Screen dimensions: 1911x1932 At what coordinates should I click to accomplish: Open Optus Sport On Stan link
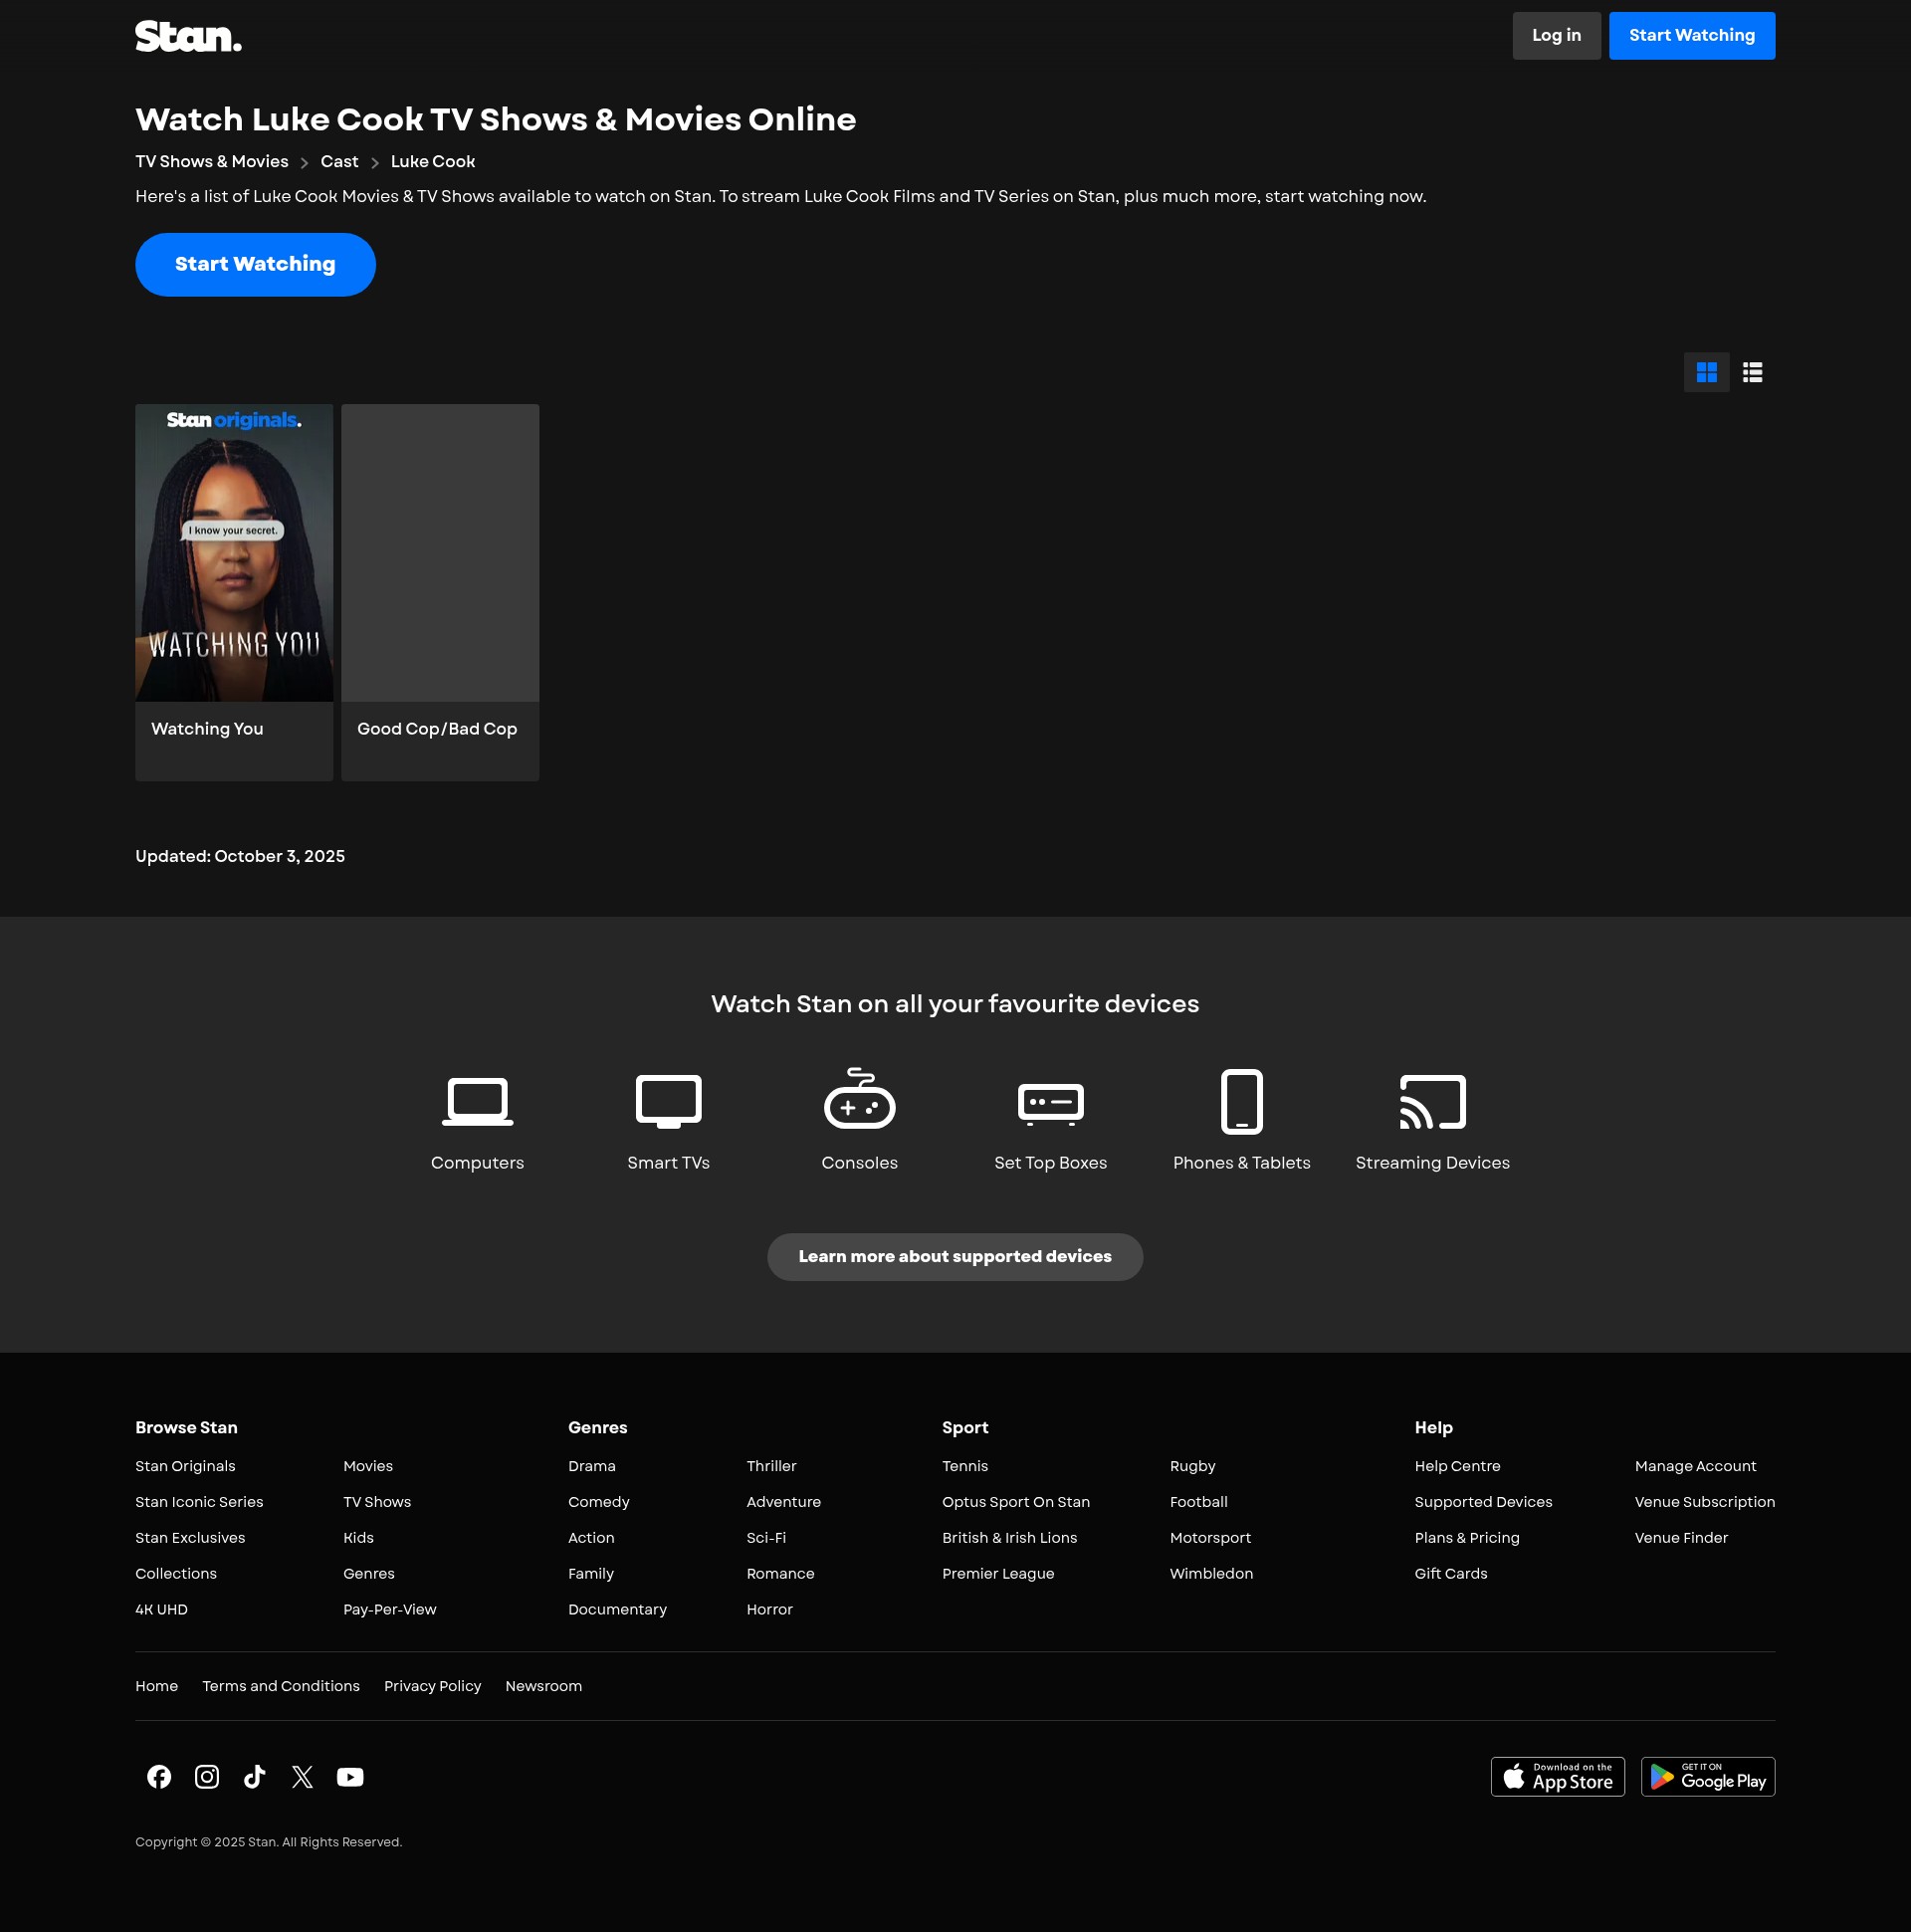(1016, 1502)
